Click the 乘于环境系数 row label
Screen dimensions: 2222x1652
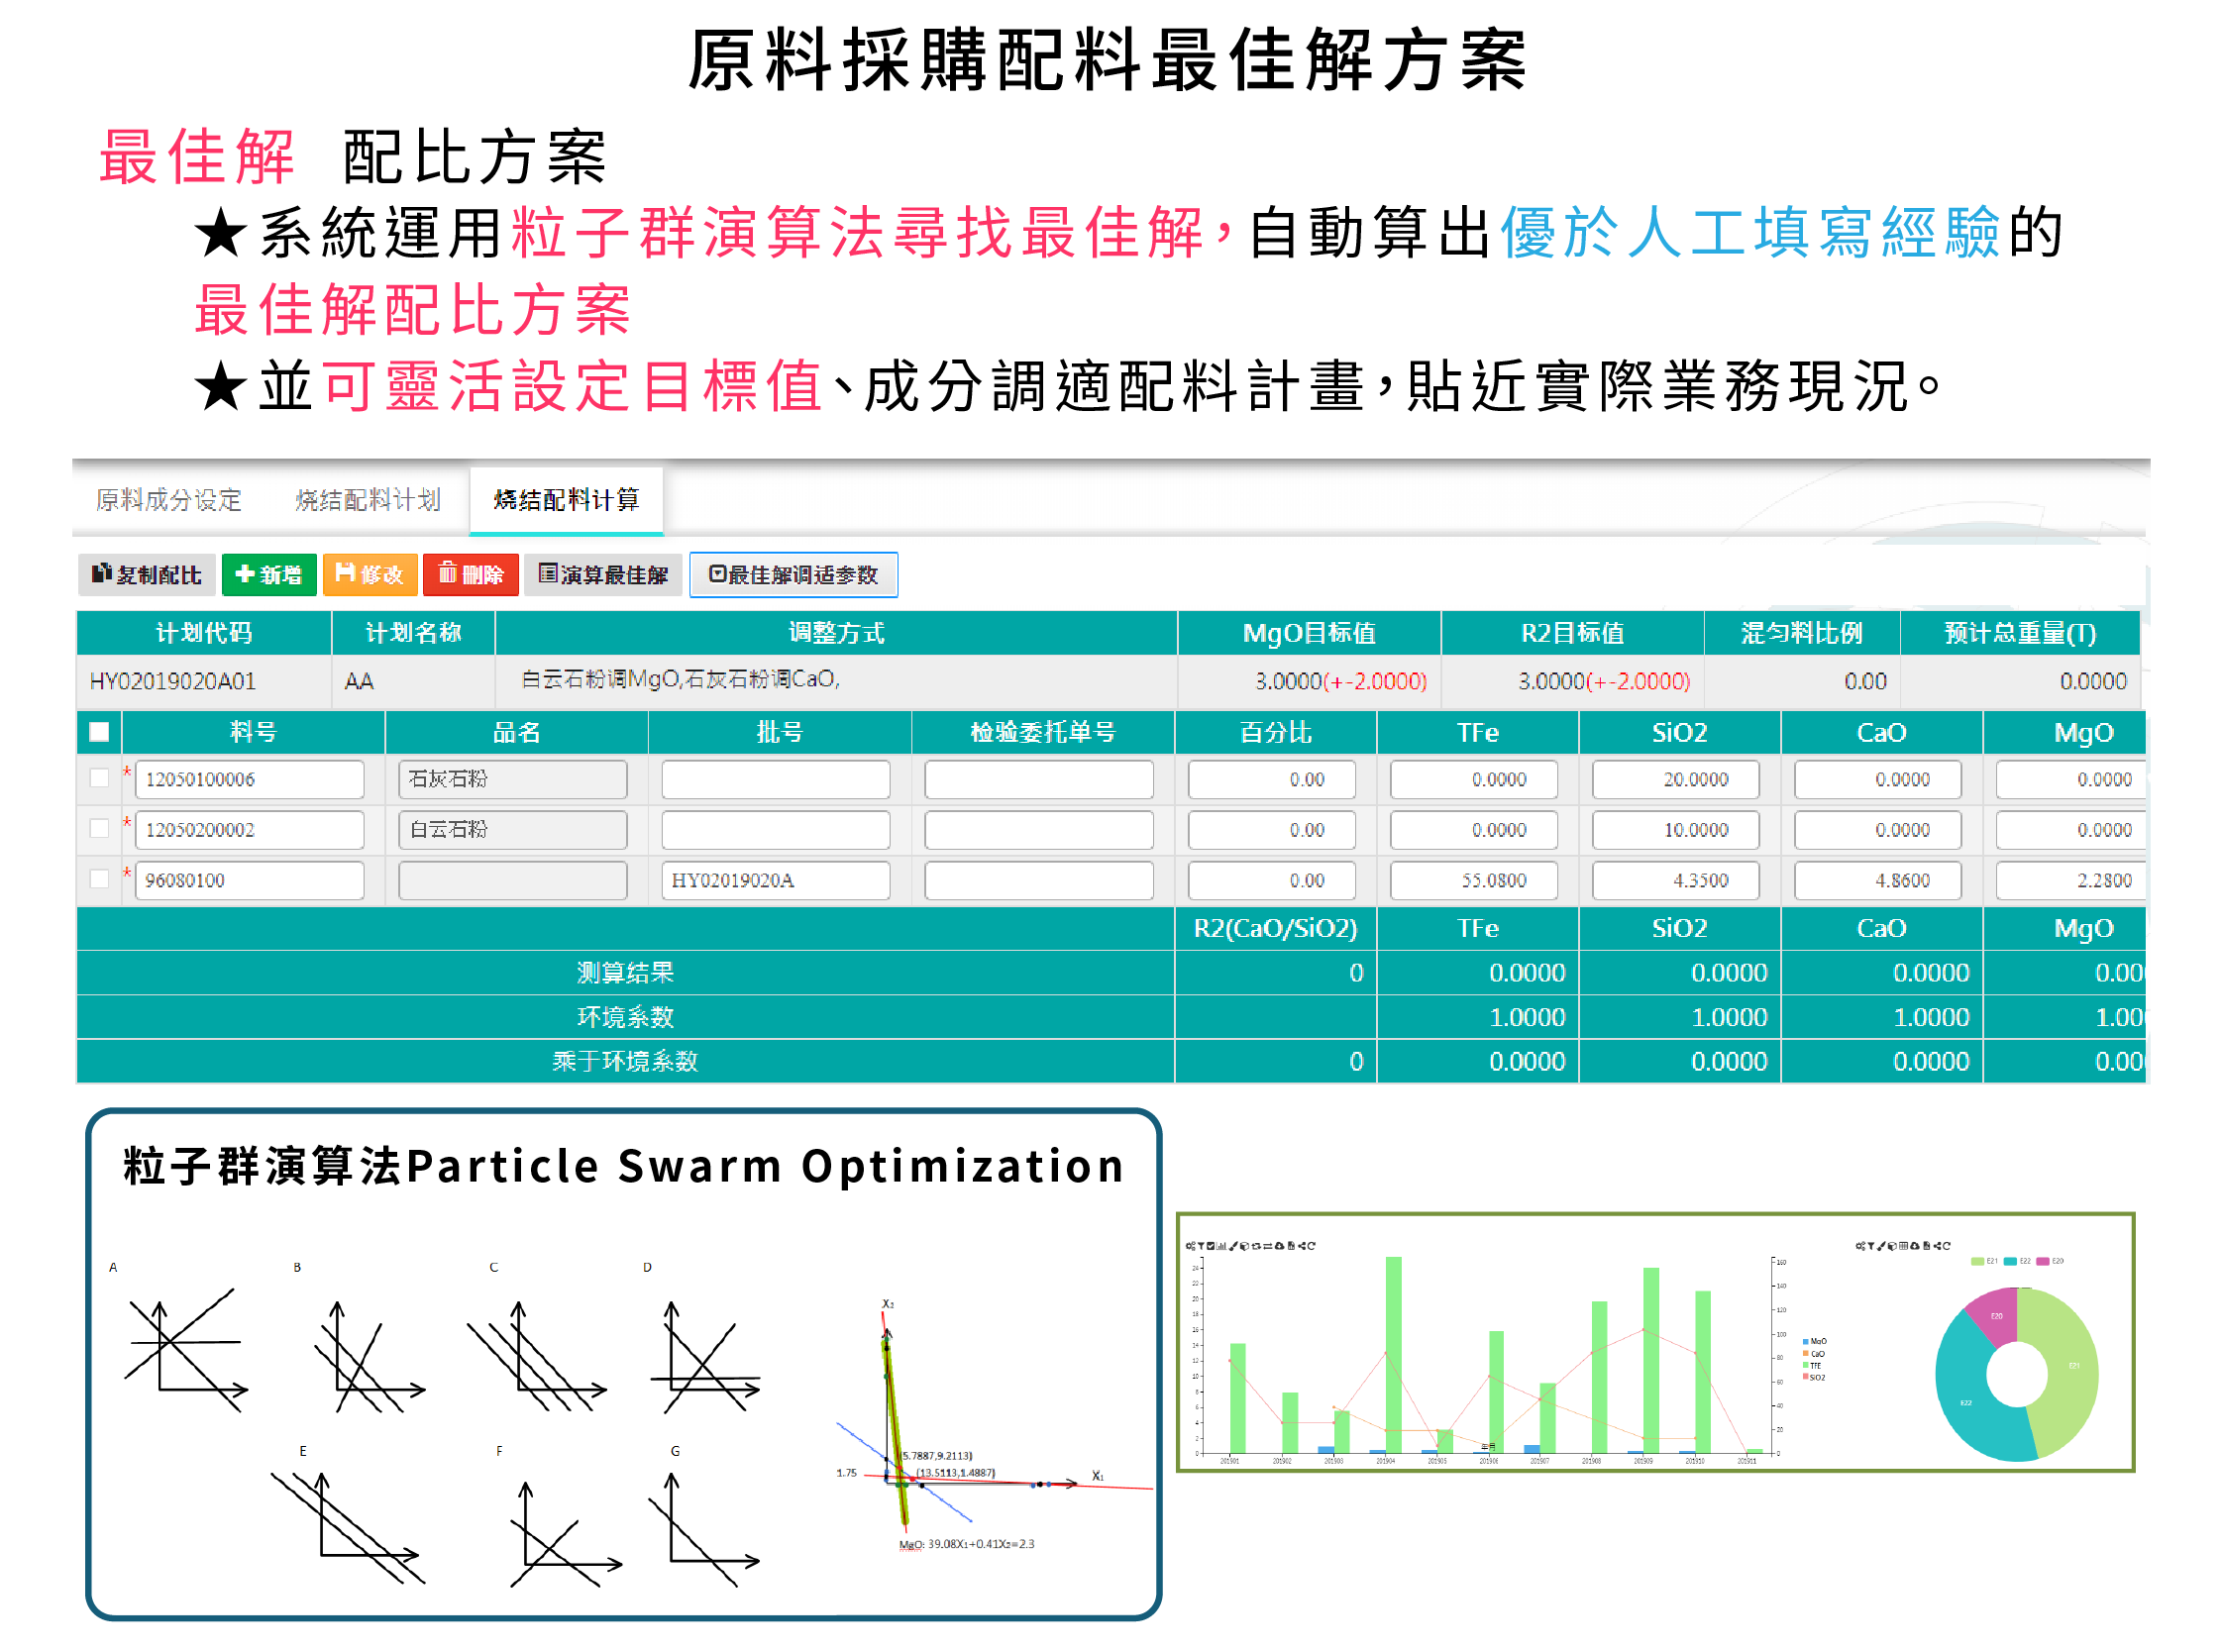click(625, 1062)
